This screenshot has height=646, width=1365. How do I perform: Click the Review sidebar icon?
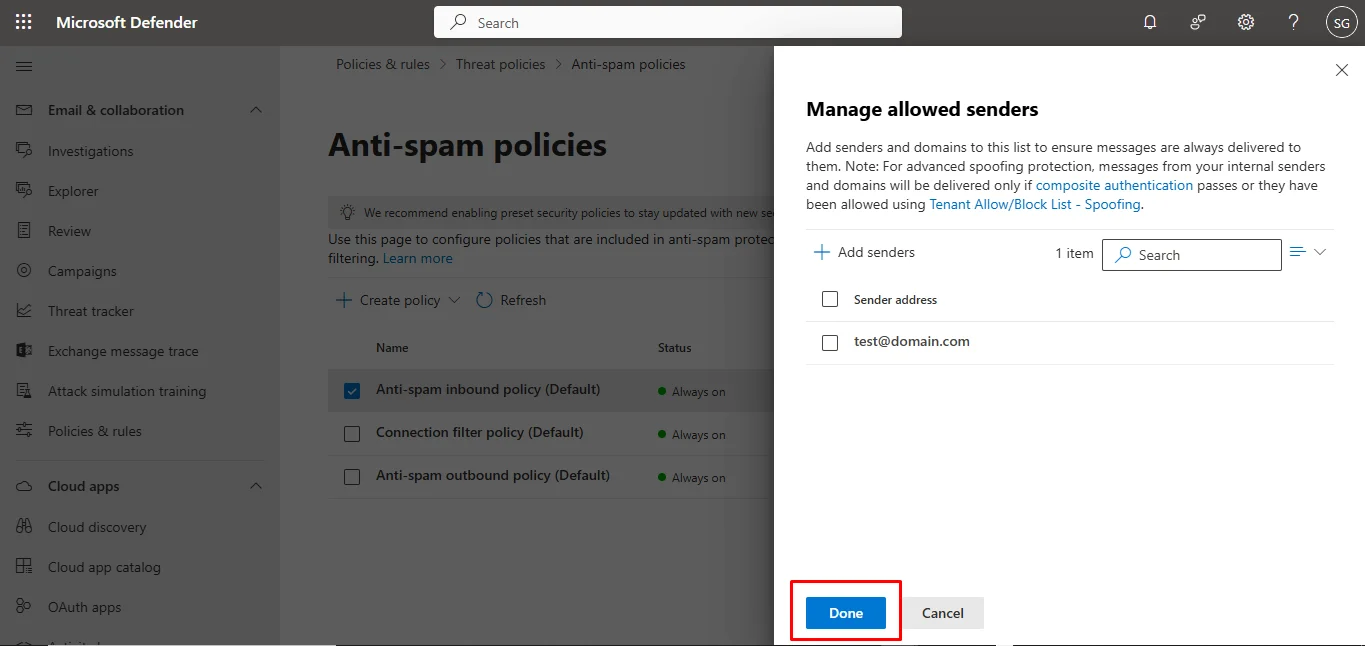[x=25, y=230]
